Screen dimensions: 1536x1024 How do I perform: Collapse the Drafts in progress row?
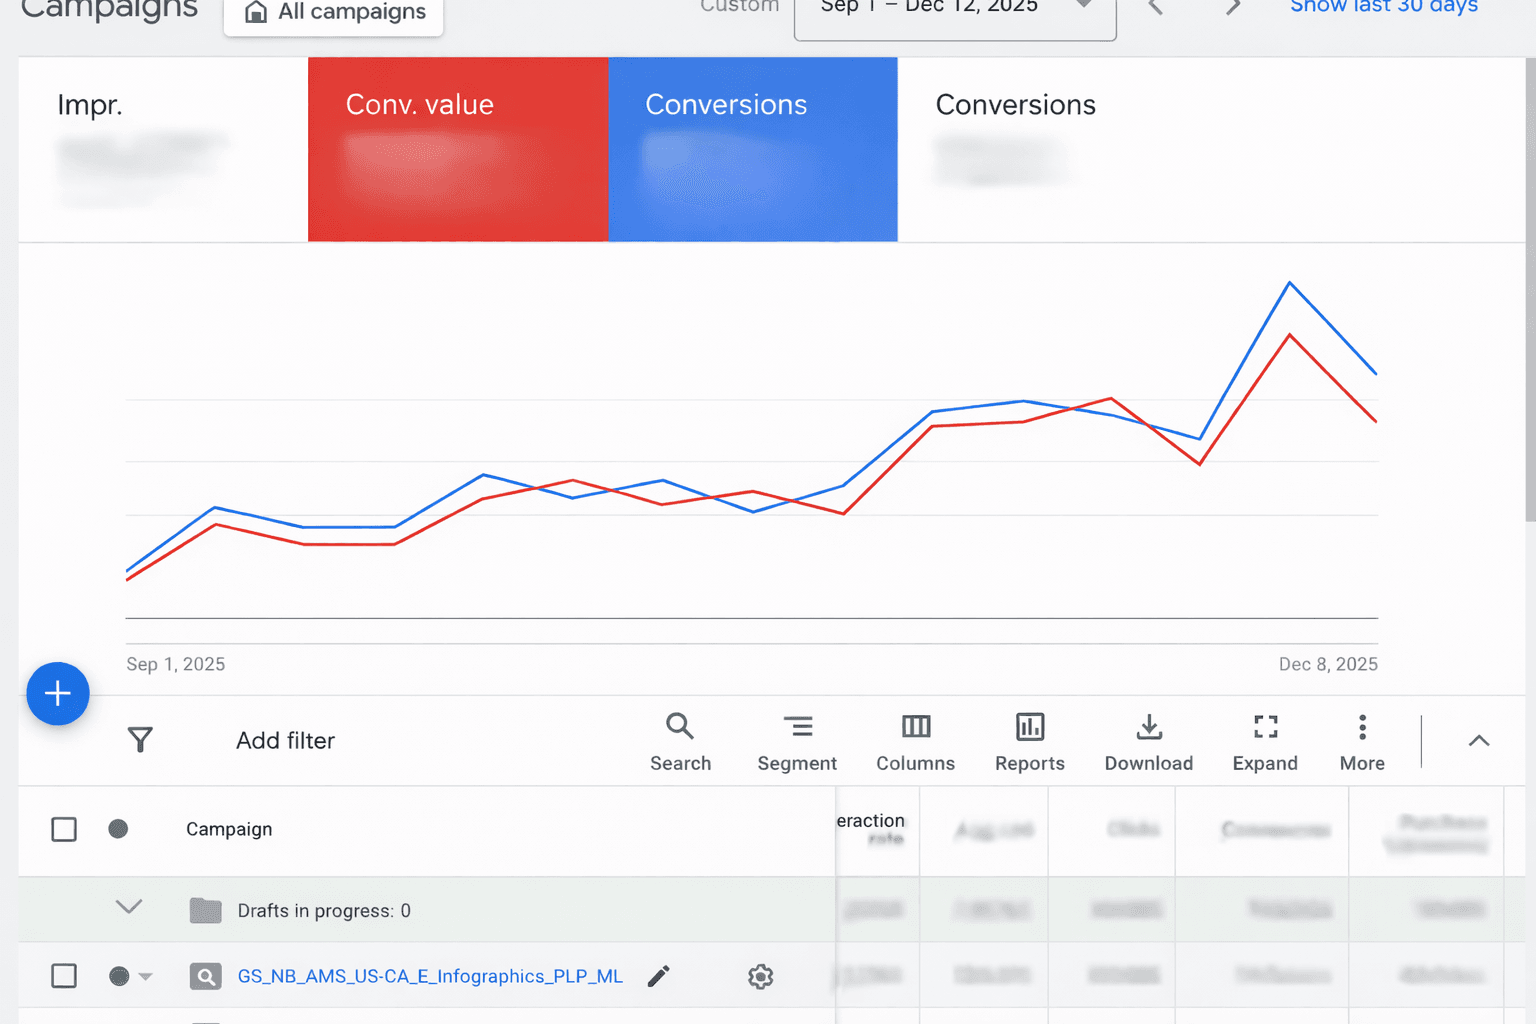pos(129,907)
